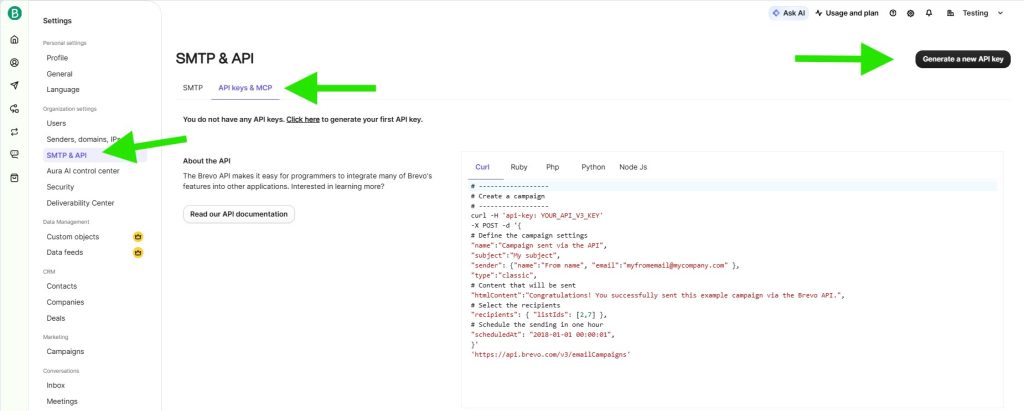Open the Home icon in left rail
Image resolution: width=1024 pixels, height=411 pixels.
[14, 40]
